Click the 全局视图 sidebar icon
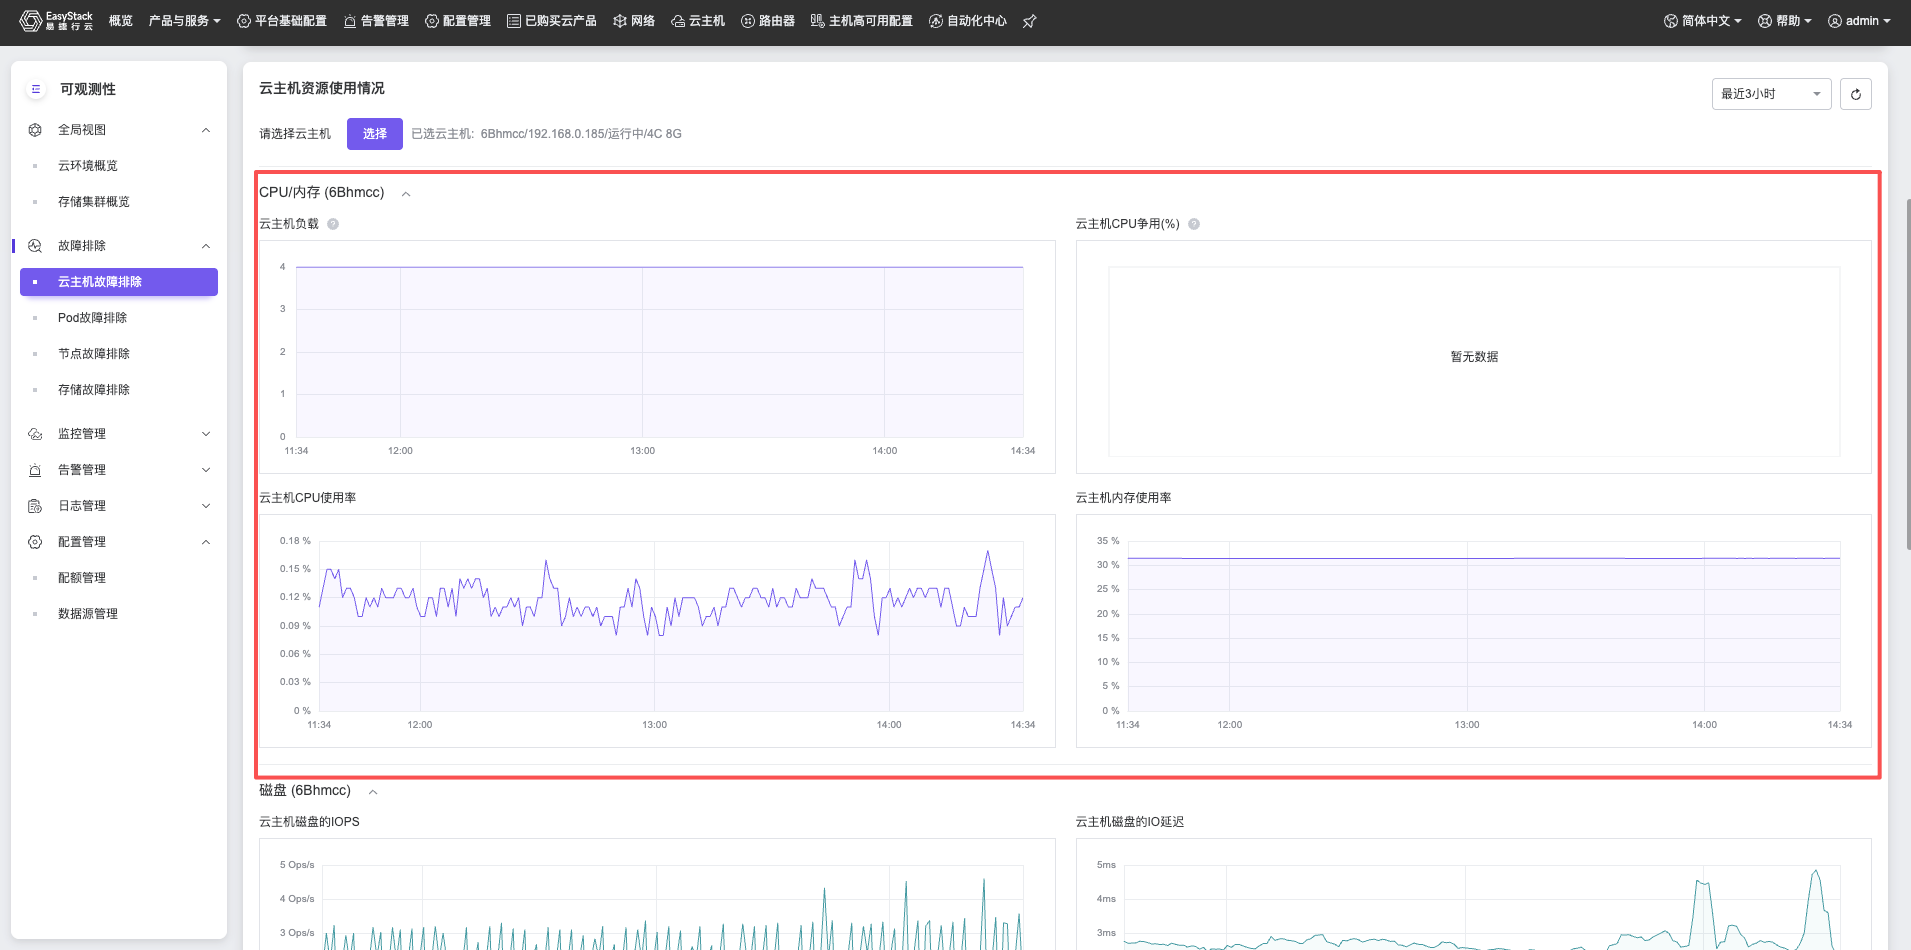Screen dimensions: 1911x950 [x=35, y=130]
